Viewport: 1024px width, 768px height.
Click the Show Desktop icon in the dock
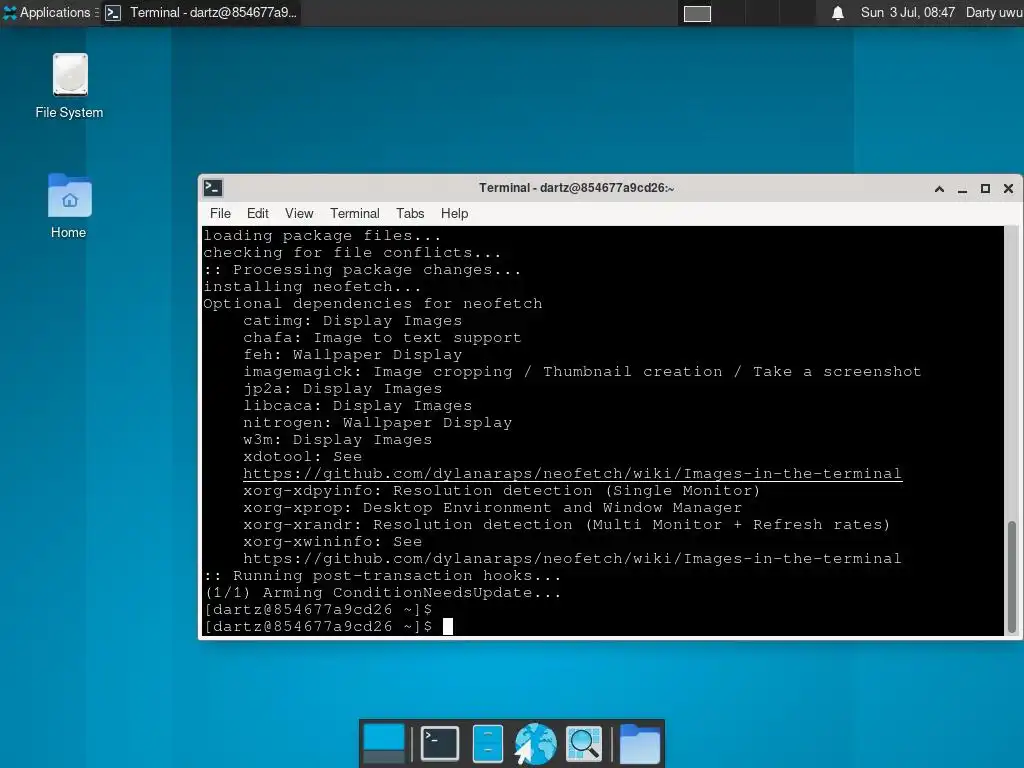point(384,743)
